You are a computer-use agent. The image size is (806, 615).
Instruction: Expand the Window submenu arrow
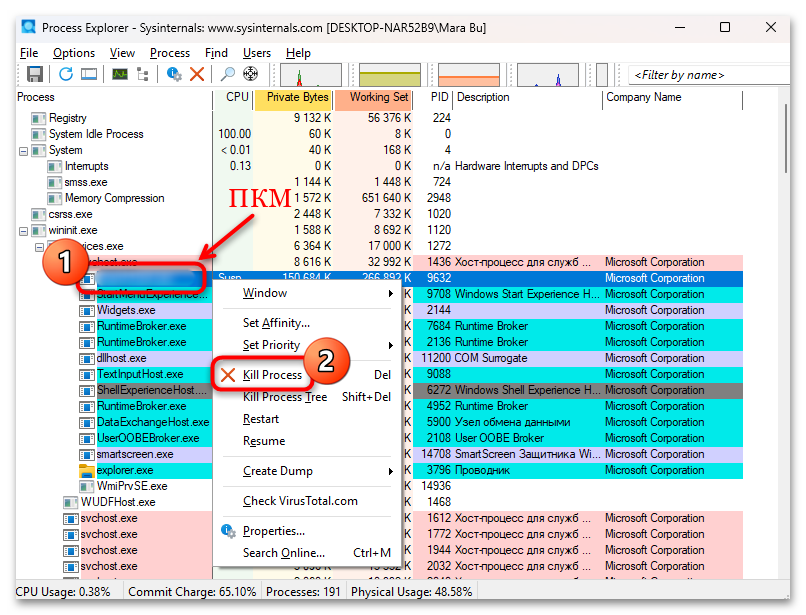click(391, 294)
